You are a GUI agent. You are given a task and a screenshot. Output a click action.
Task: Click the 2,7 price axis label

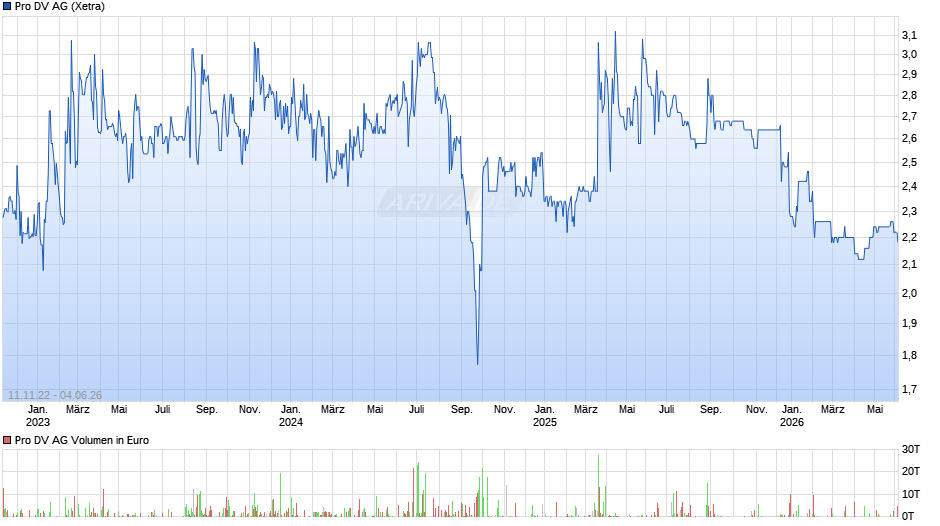(909, 116)
